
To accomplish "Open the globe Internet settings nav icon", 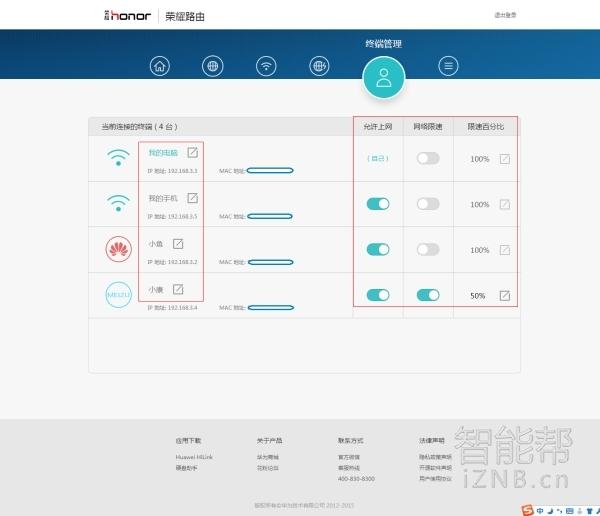I will point(213,66).
